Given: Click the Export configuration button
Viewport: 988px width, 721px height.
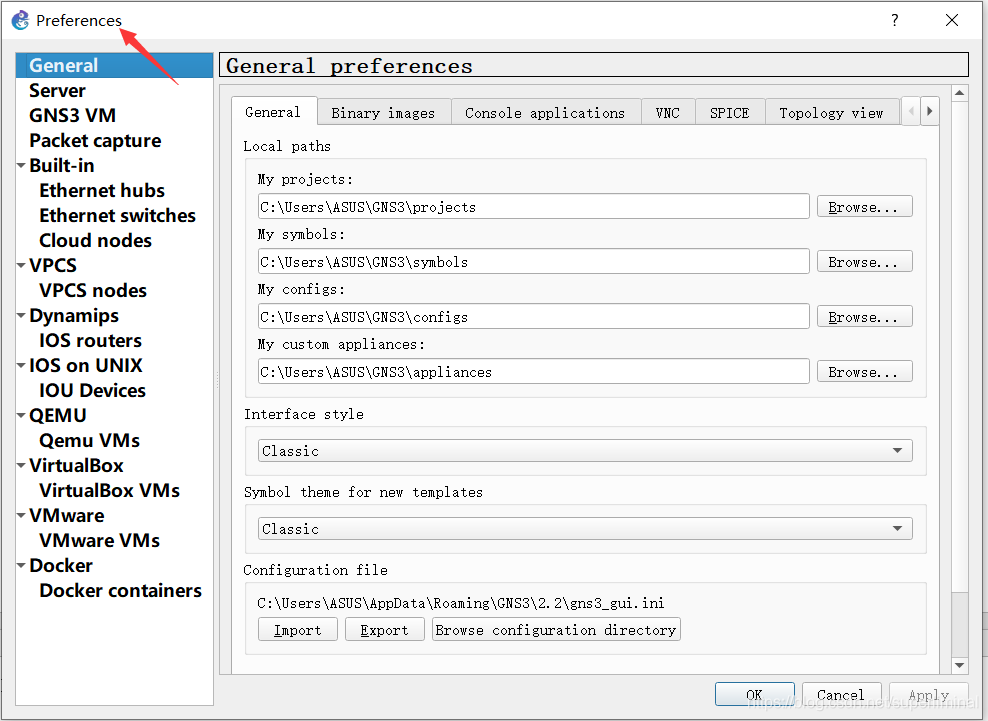Looking at the screenshot, I should click(384, 630).
